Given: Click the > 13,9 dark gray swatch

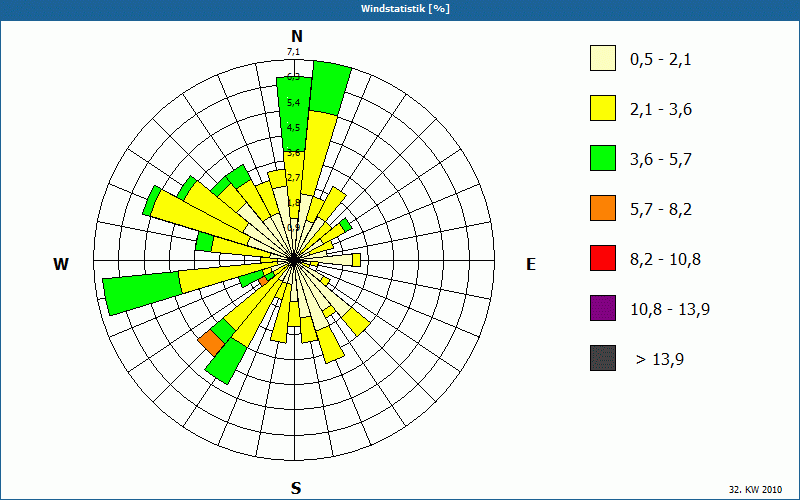Looking at the screenshot, I should (x=603, y=358).
